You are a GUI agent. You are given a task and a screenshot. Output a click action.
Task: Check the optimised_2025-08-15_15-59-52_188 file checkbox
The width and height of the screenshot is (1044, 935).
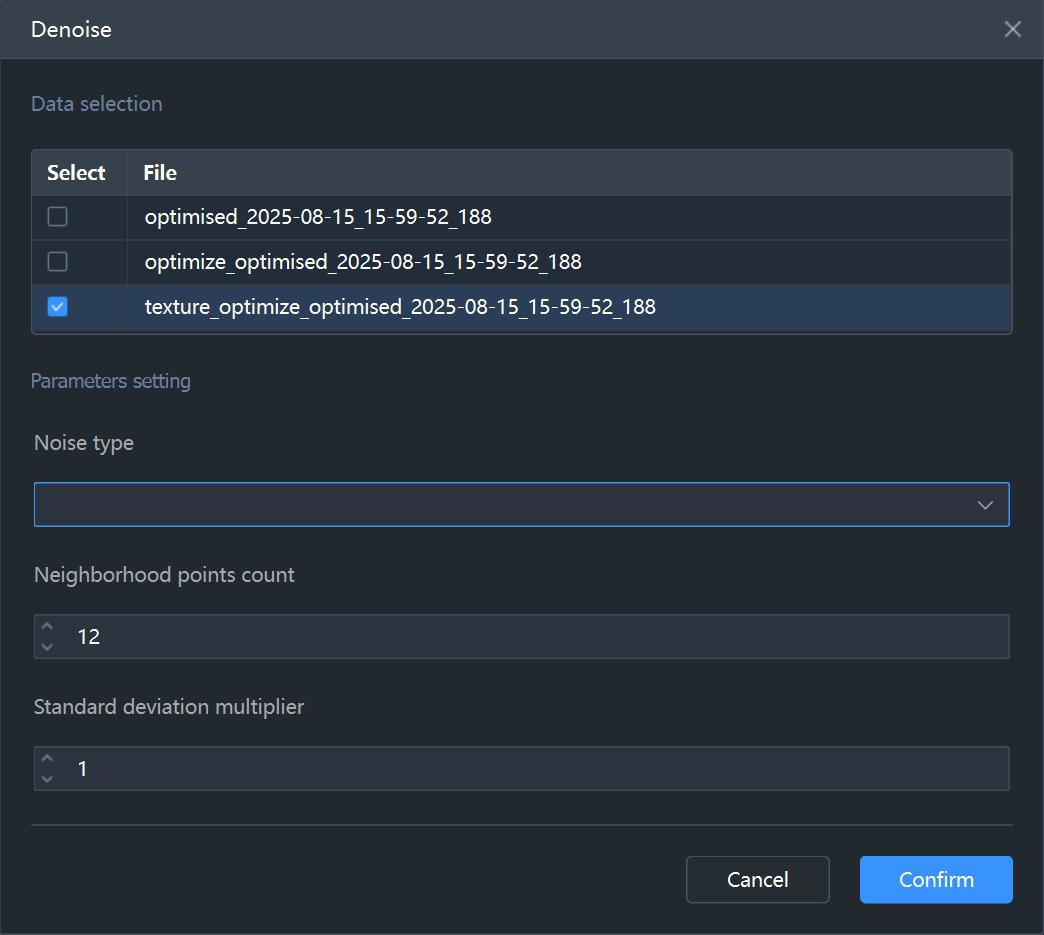click(x=57, y=216)
